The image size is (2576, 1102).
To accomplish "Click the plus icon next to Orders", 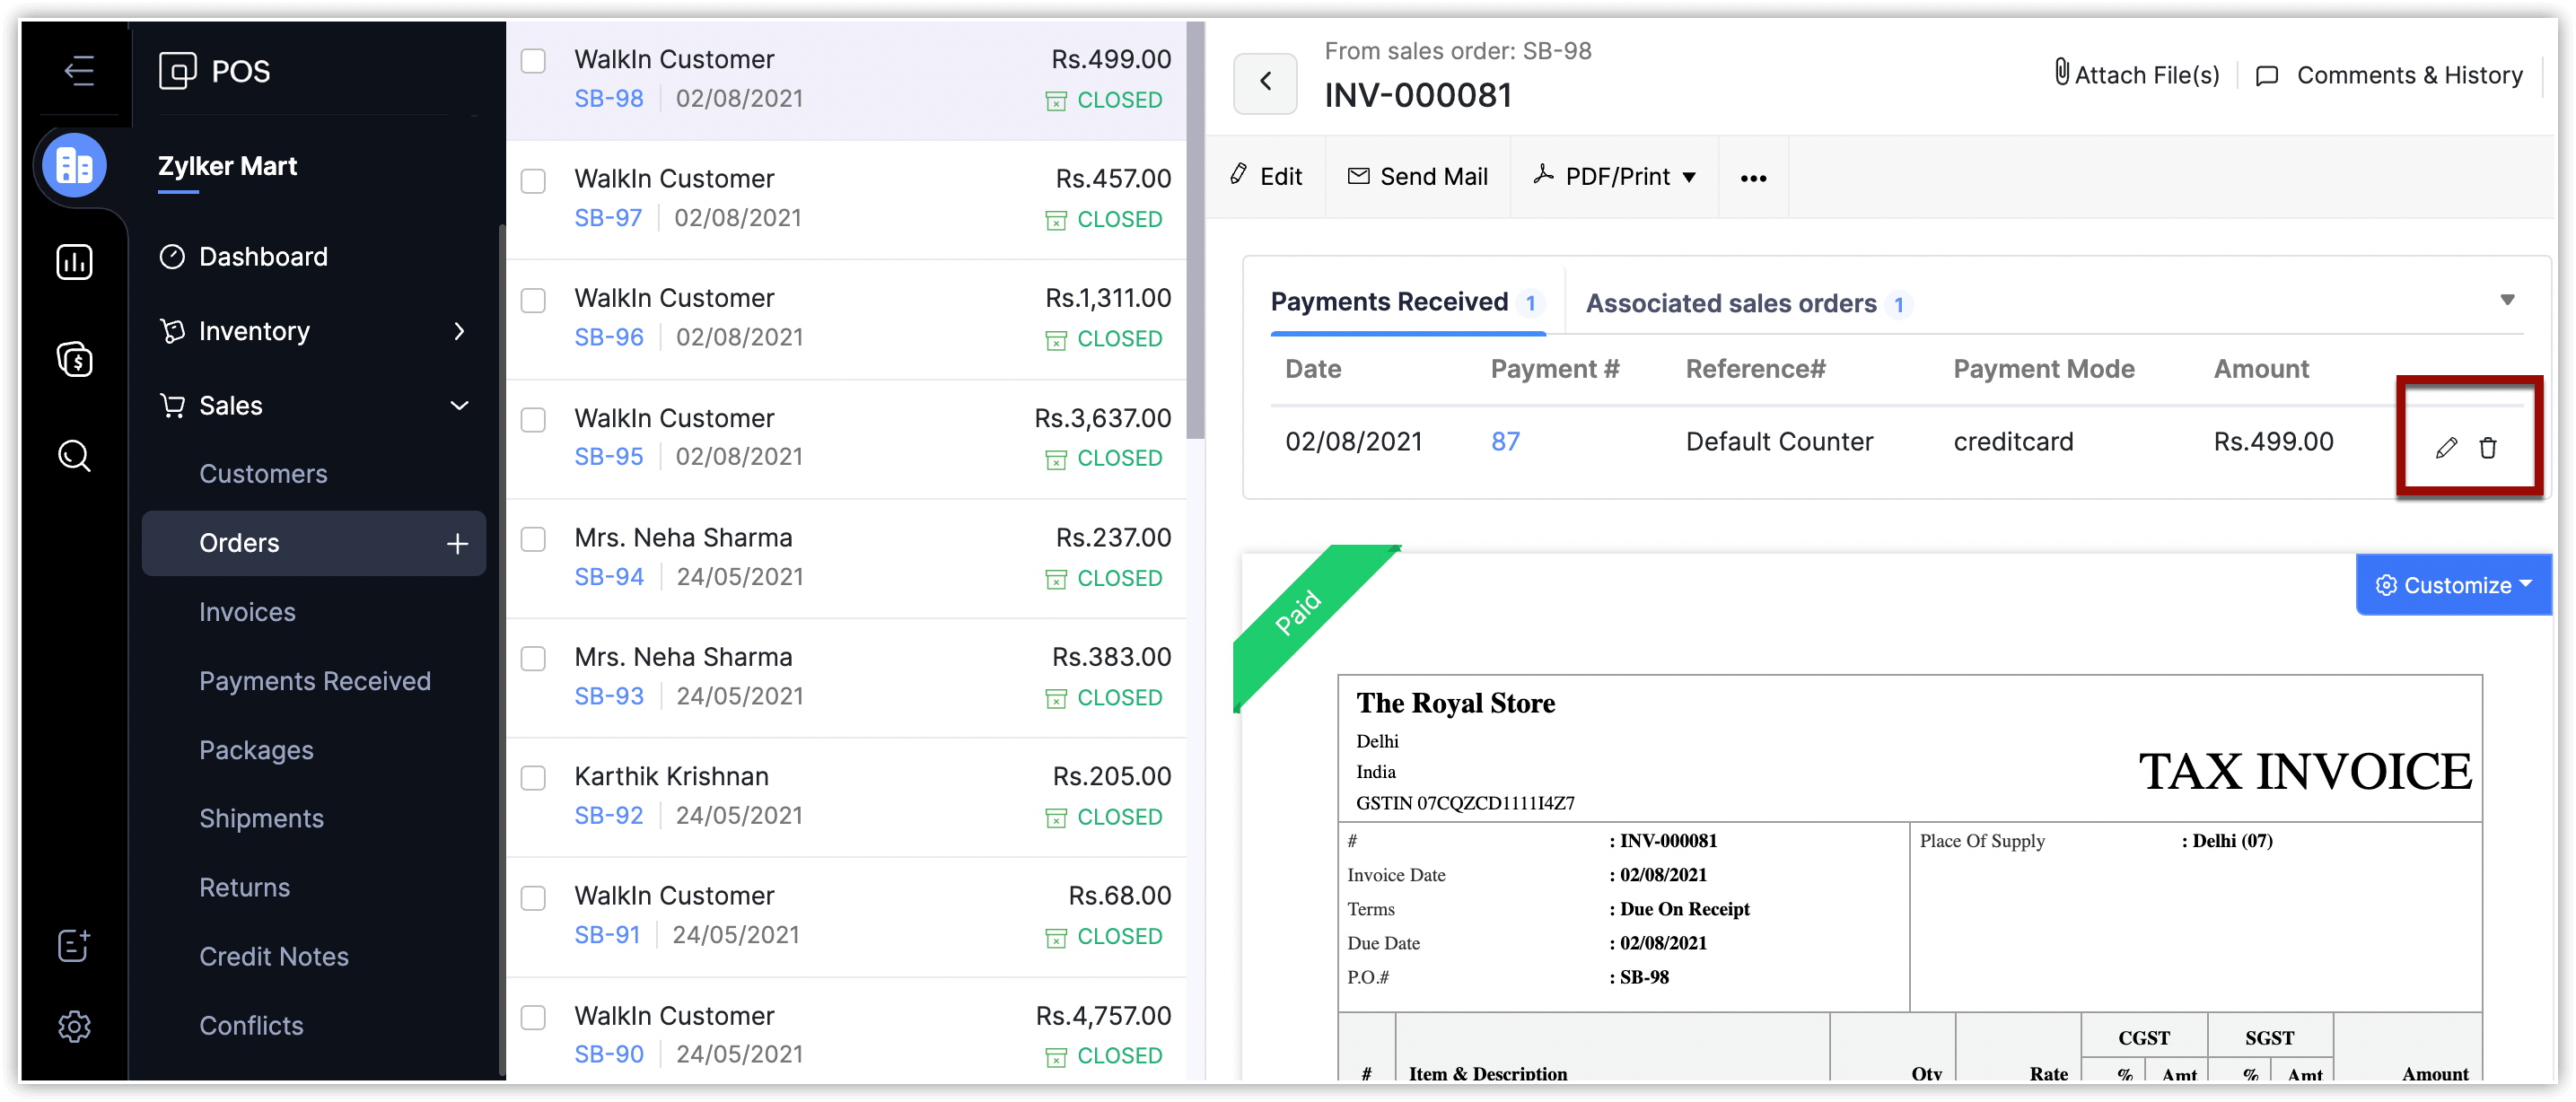I will (x=457, y=543).
